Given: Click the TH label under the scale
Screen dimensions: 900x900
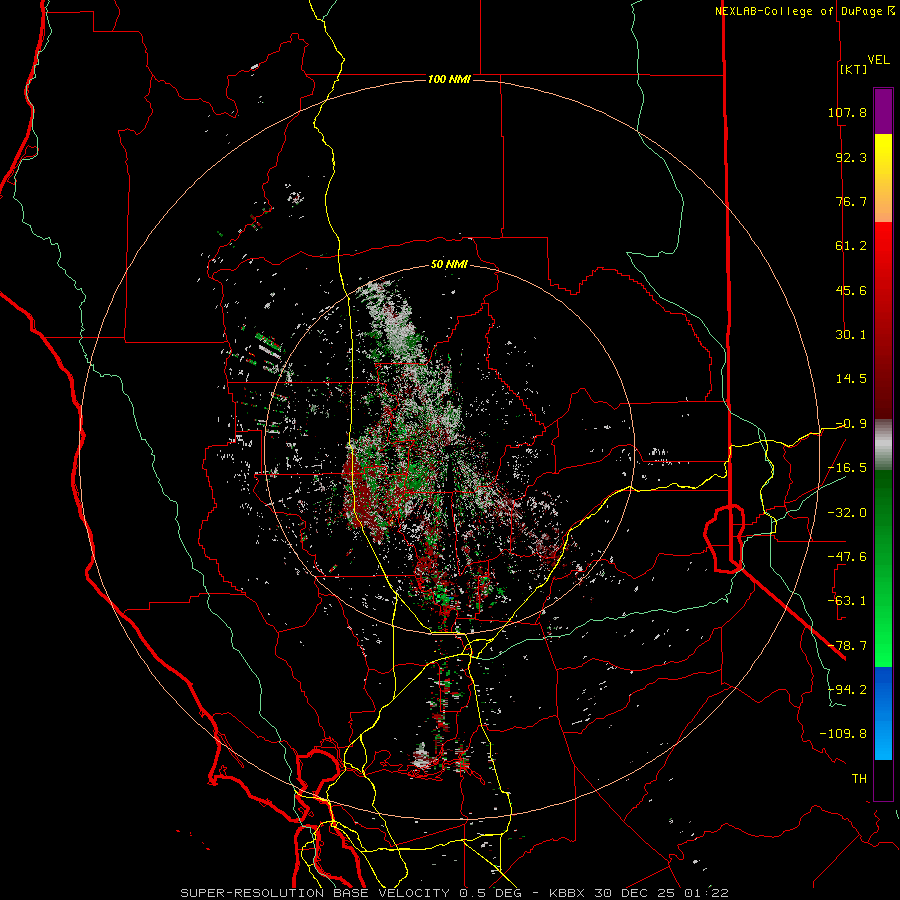Looking at the screenshot, I should point(859,779).
